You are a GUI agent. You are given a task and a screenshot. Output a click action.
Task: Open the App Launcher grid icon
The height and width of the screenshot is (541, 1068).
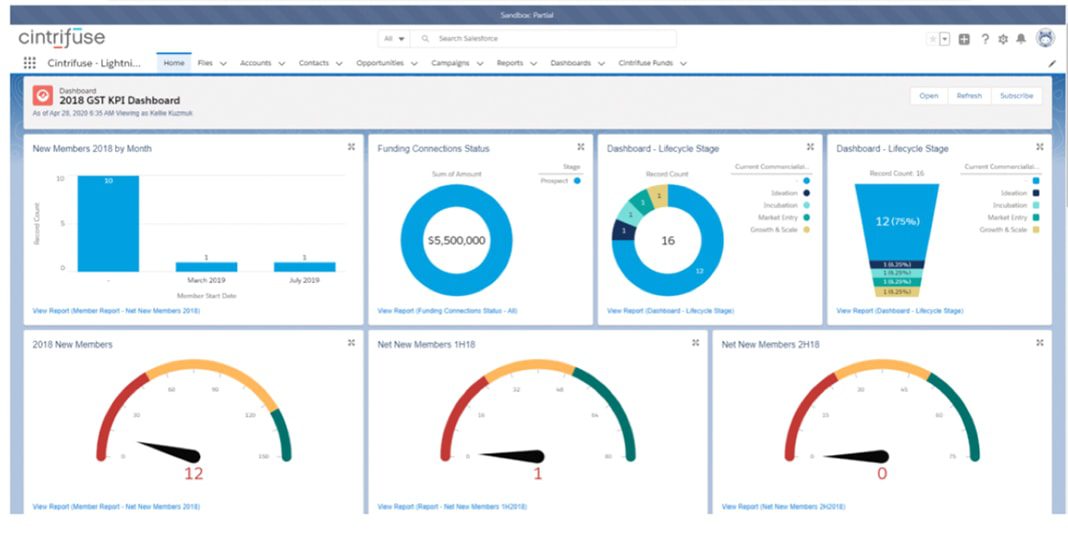(29, 63)
